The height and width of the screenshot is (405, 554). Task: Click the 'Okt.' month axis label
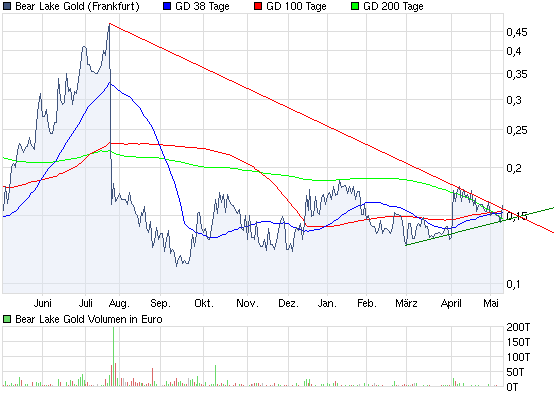point(204,303)
